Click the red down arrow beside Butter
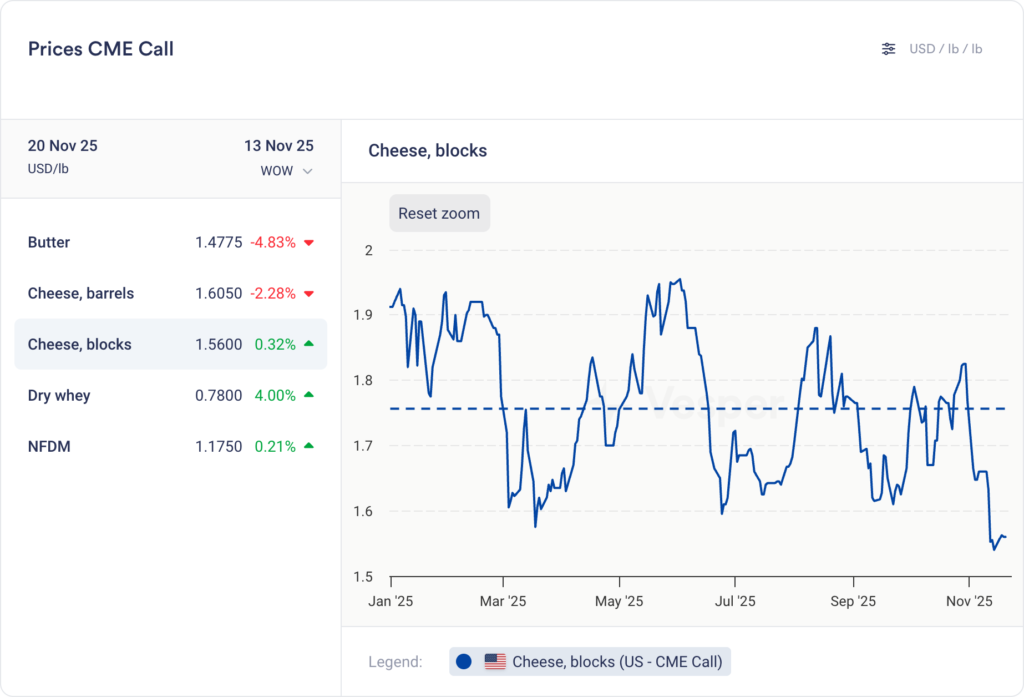 coord(308,243)
